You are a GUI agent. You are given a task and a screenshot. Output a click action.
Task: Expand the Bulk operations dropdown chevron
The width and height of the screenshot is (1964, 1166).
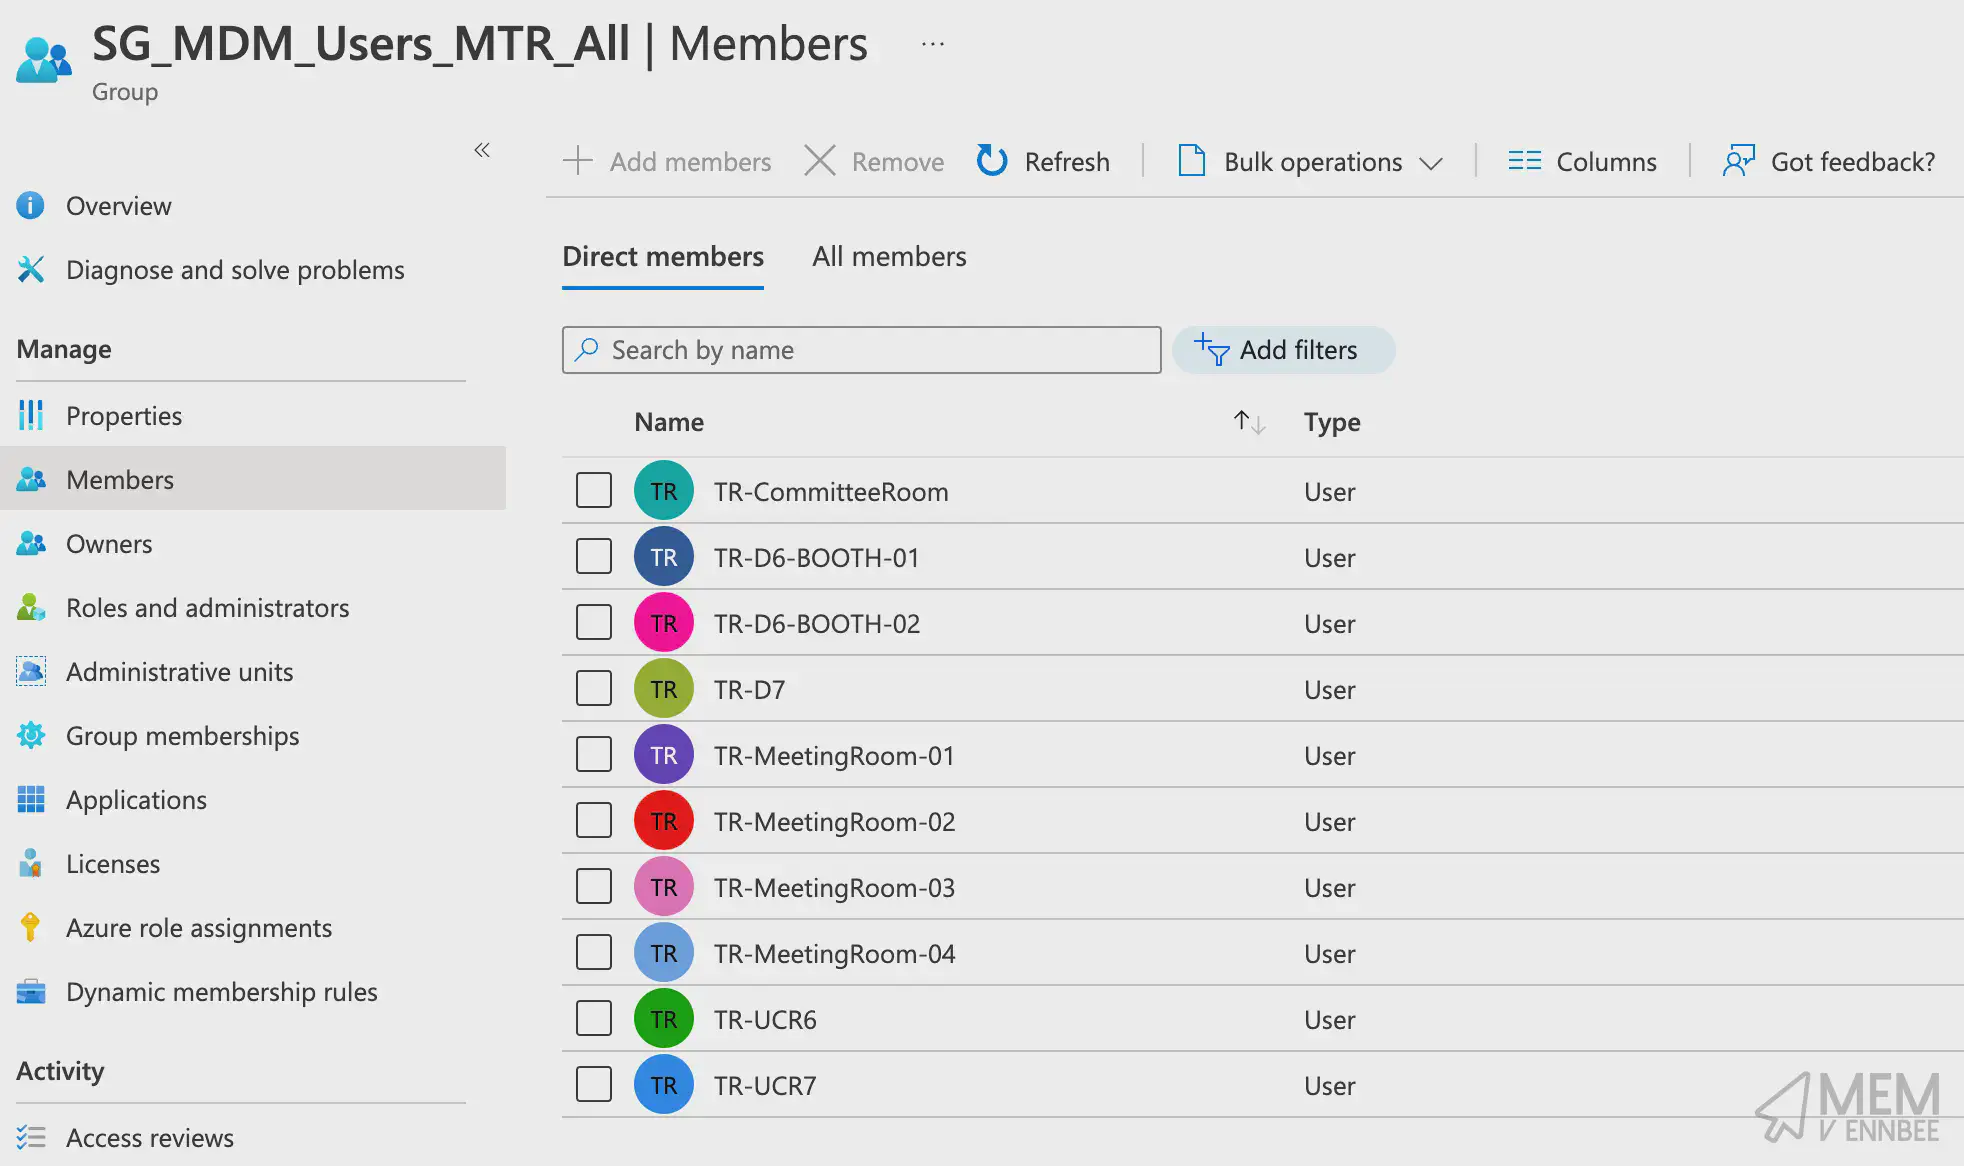[x=1431, y=163]
